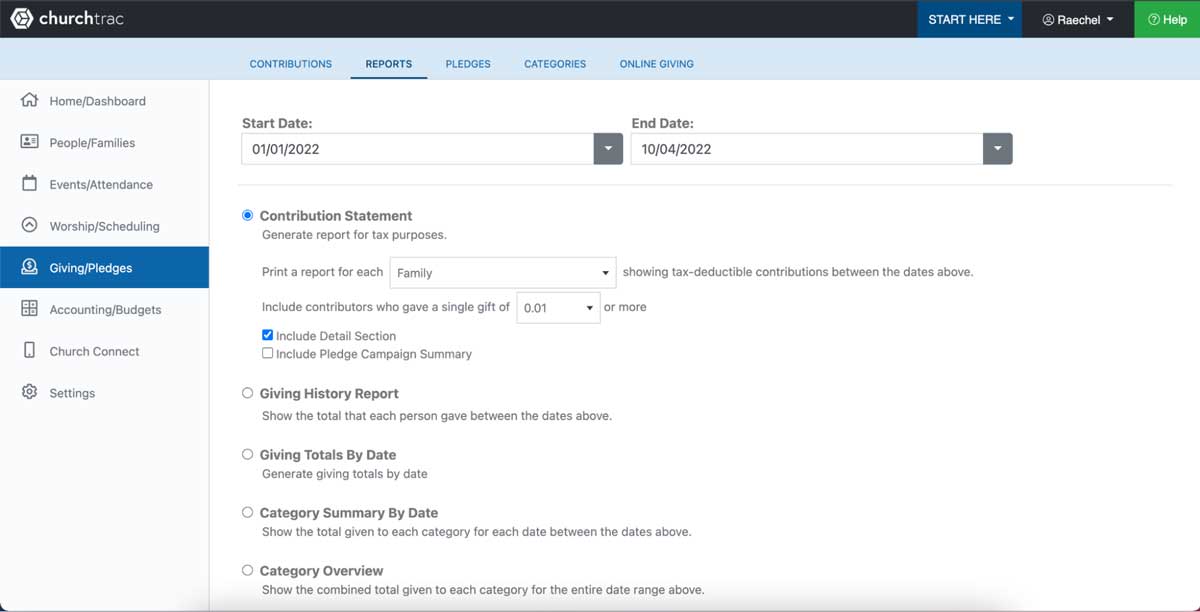Open the Family report-type dropdown

click(x=502, y=272)
